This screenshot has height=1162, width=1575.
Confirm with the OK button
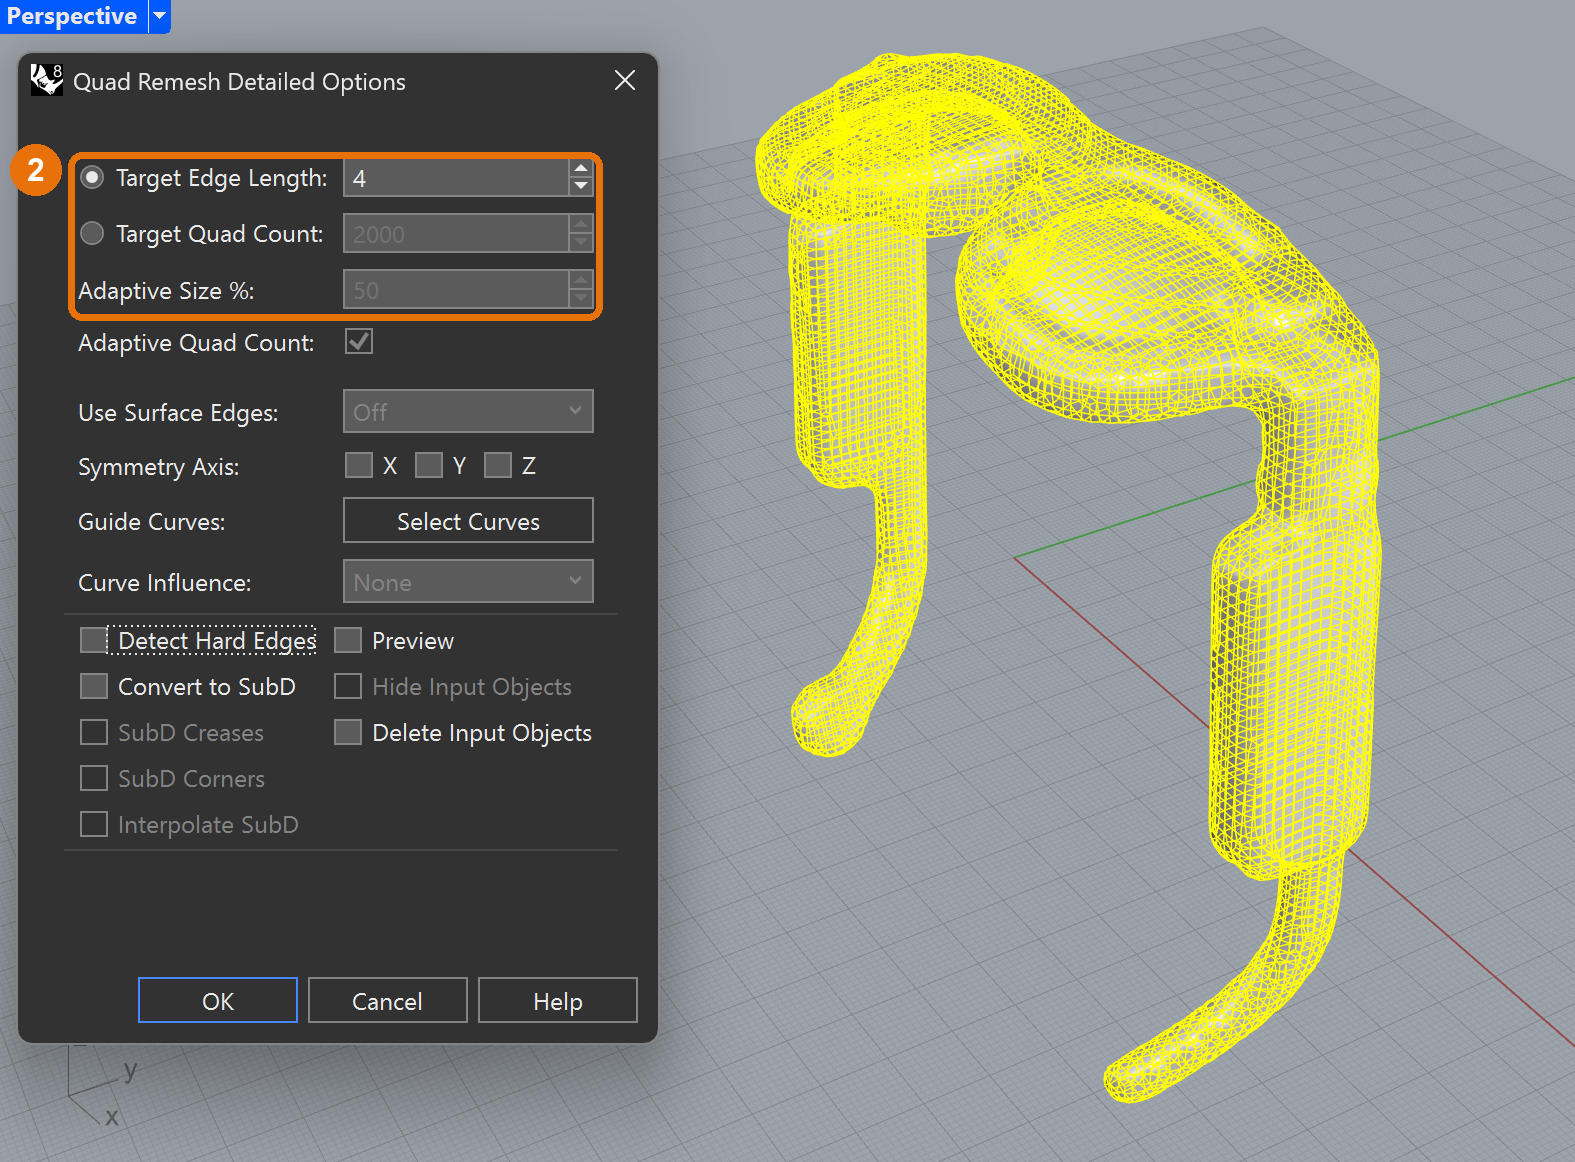coord(218,1000)
